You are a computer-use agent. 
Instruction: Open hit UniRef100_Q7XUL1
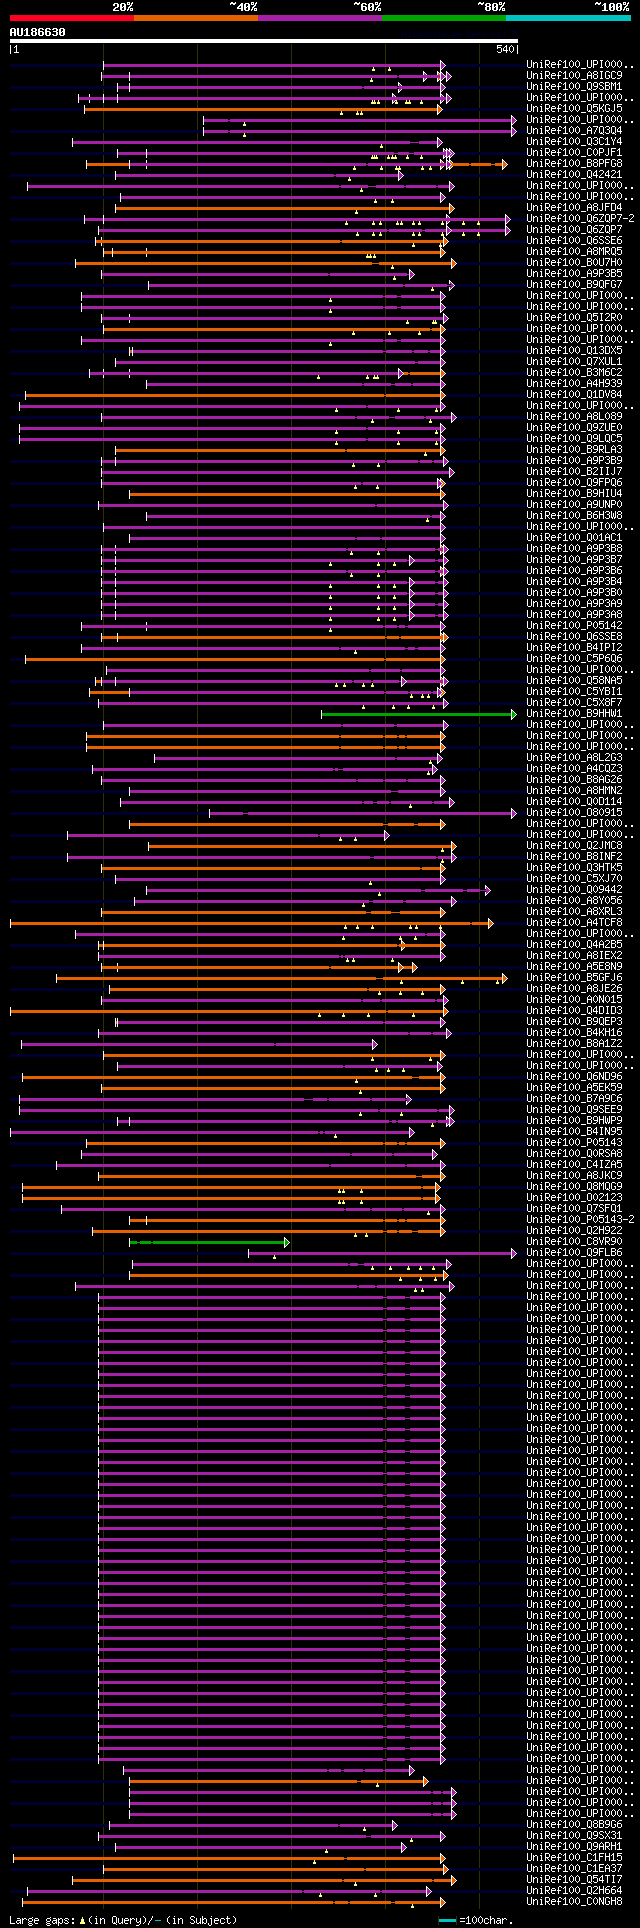point(574,361)
